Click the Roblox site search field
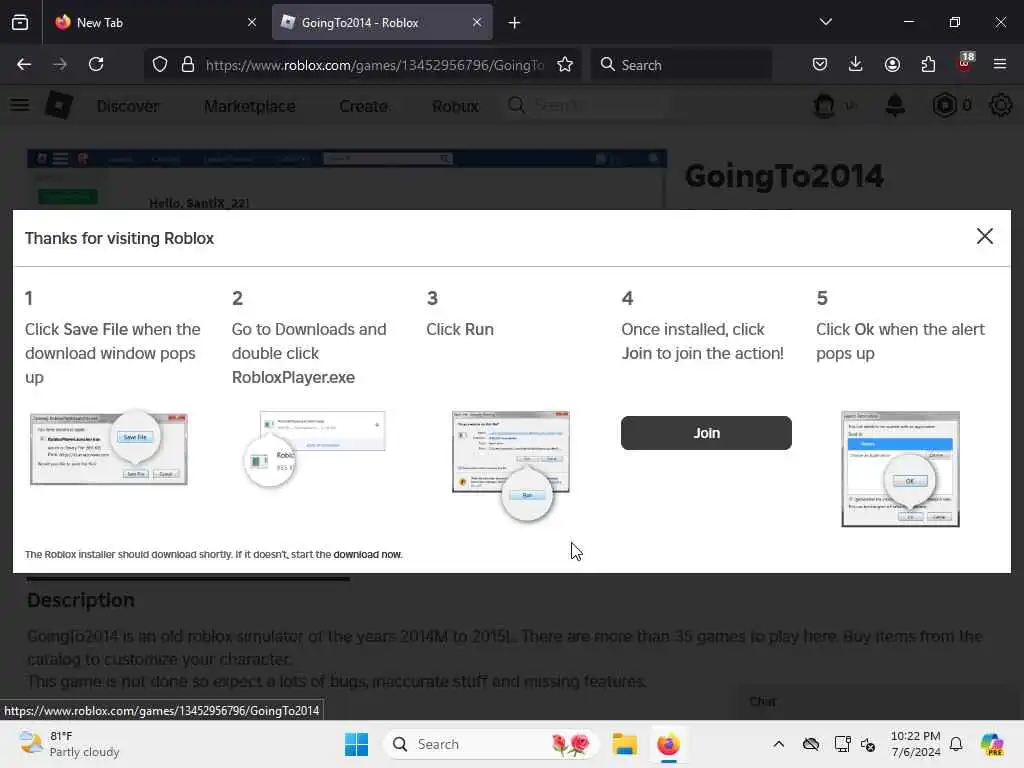 pos(586,105)
